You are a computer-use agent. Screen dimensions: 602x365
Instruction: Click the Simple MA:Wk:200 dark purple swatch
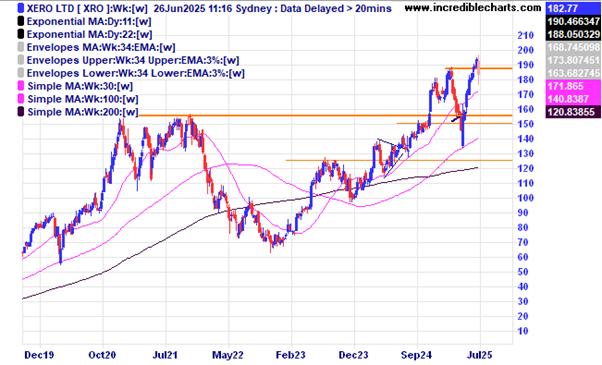[x=21, y=112]
